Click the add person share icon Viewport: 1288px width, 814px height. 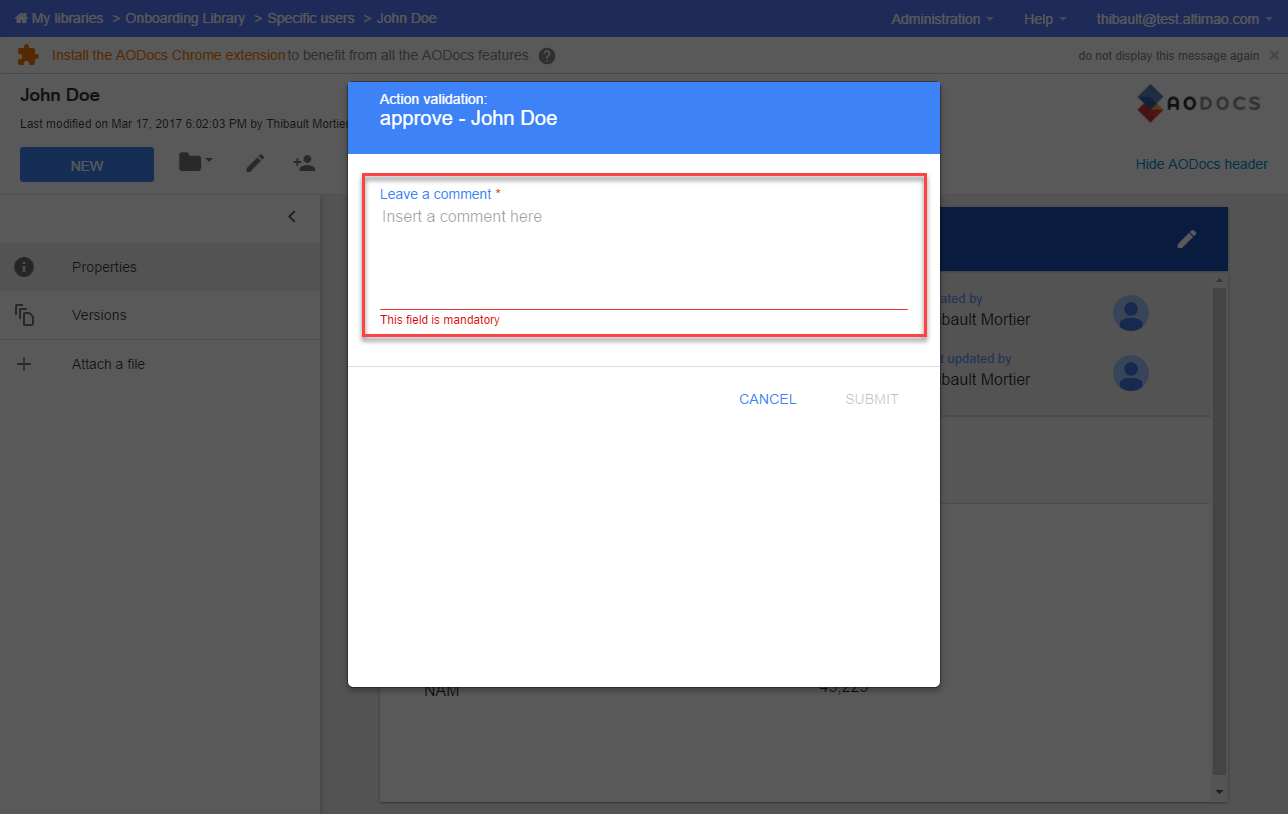click(304, 162)
